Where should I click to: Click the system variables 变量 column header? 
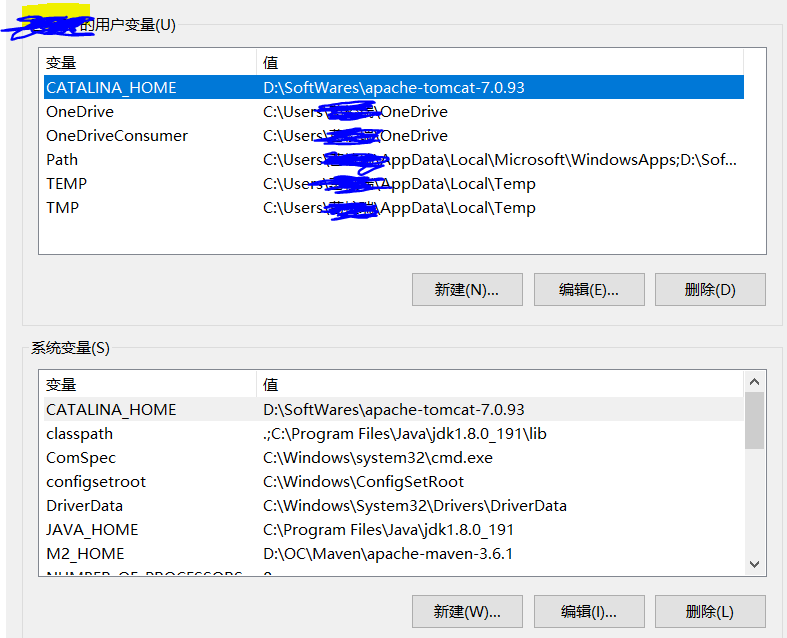(150, 385)
